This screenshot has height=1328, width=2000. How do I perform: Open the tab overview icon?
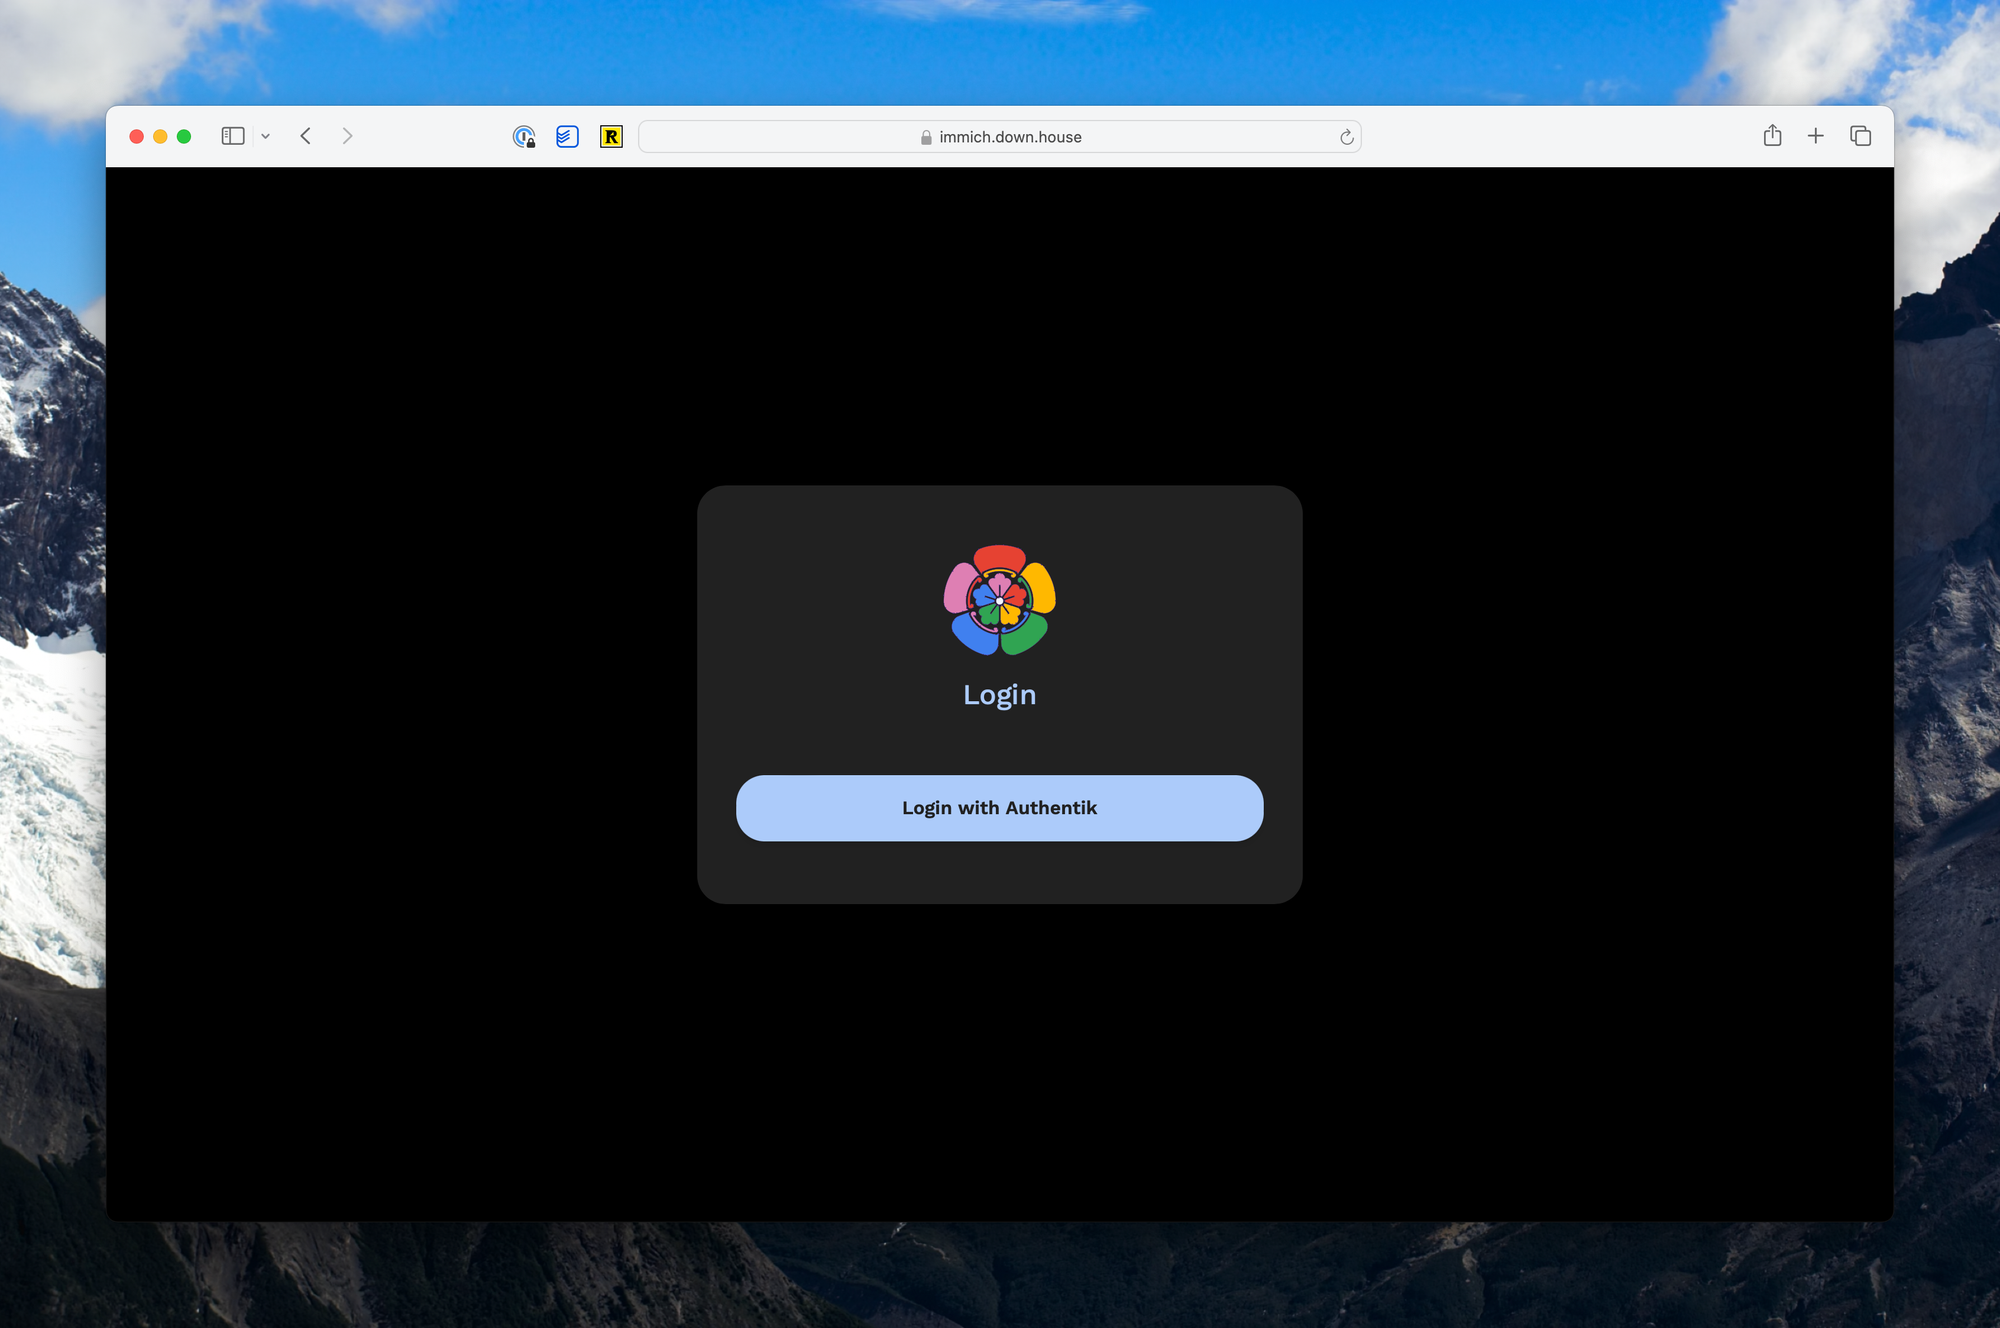[1859, 135]
